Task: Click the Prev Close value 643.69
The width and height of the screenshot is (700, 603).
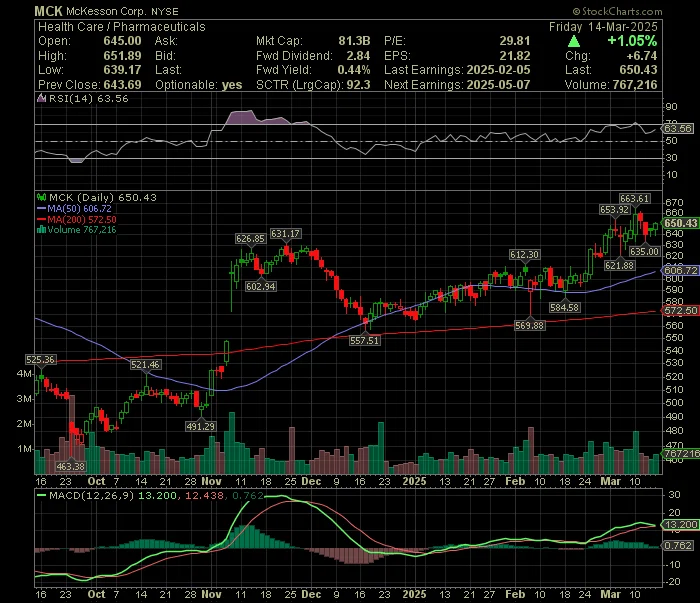Action: coord(122,85)
